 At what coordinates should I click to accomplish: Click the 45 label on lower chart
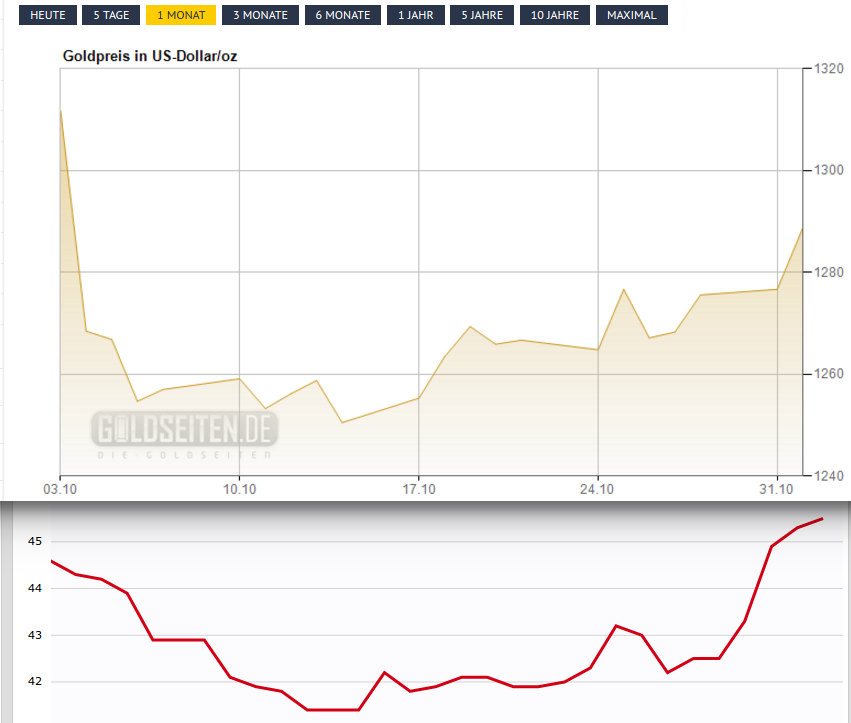point(35,541)
